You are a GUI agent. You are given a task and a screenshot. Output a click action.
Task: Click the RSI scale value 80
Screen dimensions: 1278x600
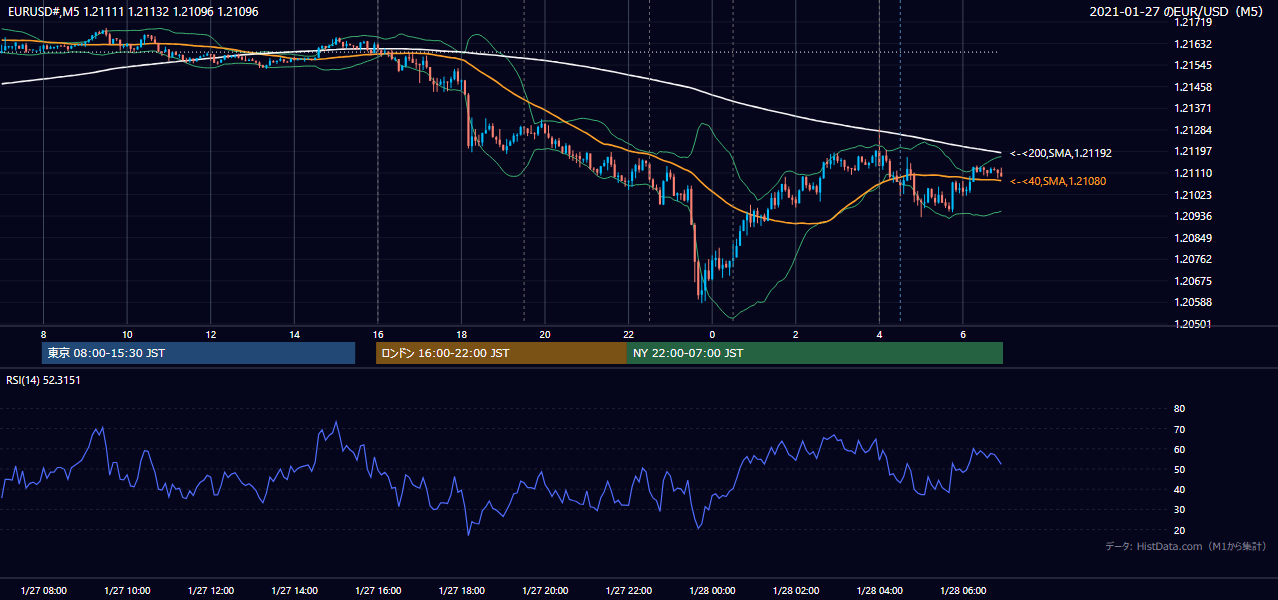tap(1179, 409)
